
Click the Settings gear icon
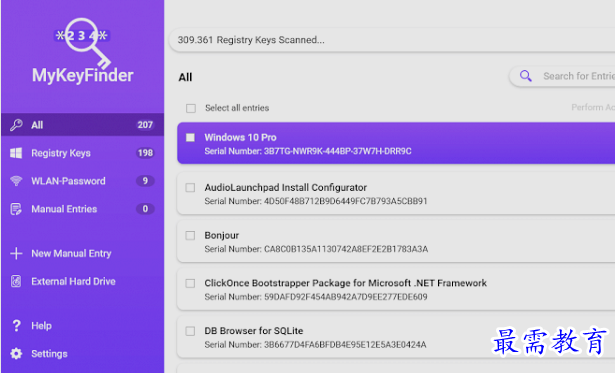(x=16, y=354)
